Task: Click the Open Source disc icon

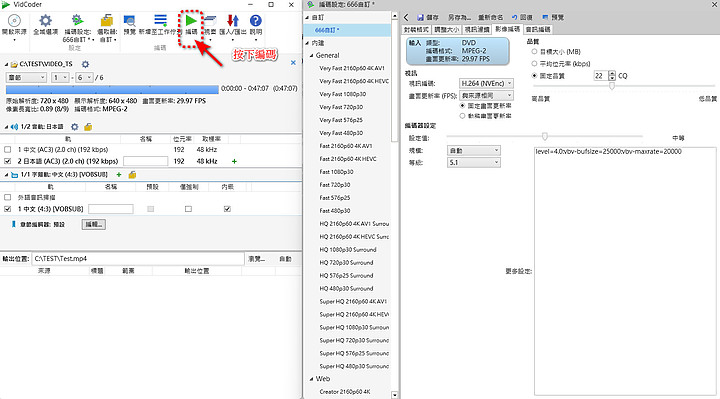Action: click(14, 21)
